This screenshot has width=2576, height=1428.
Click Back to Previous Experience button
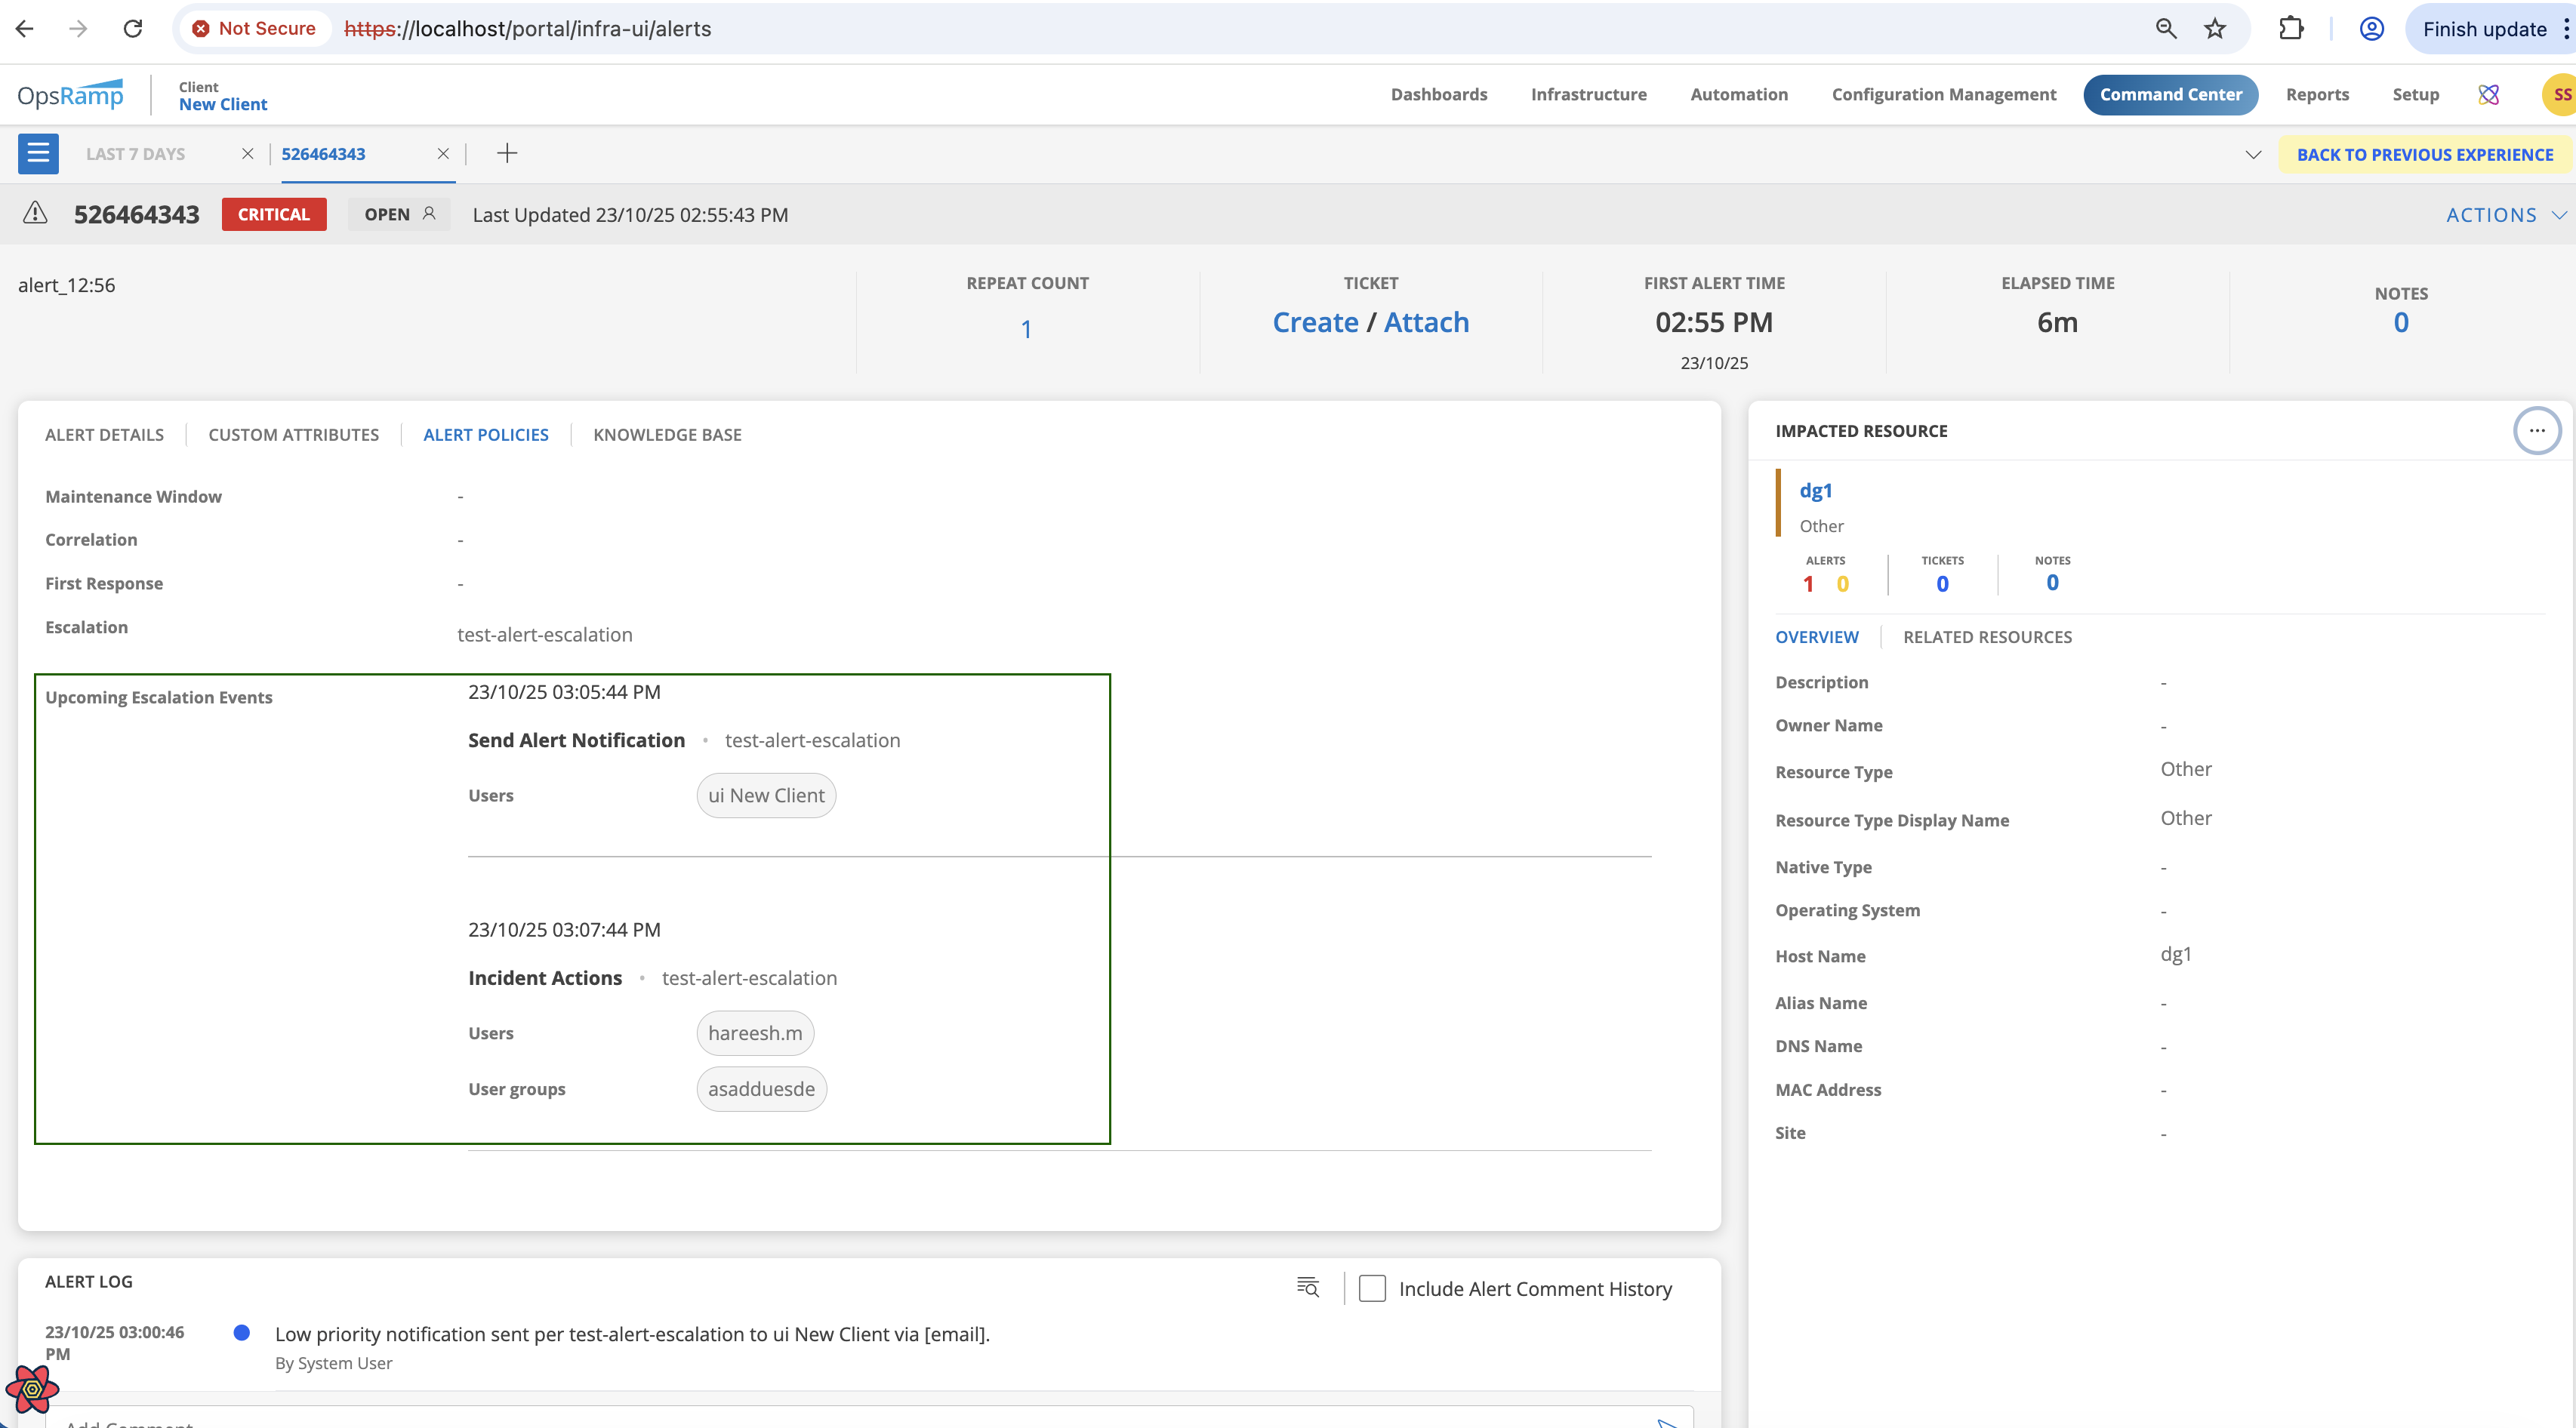point(2424,155)
